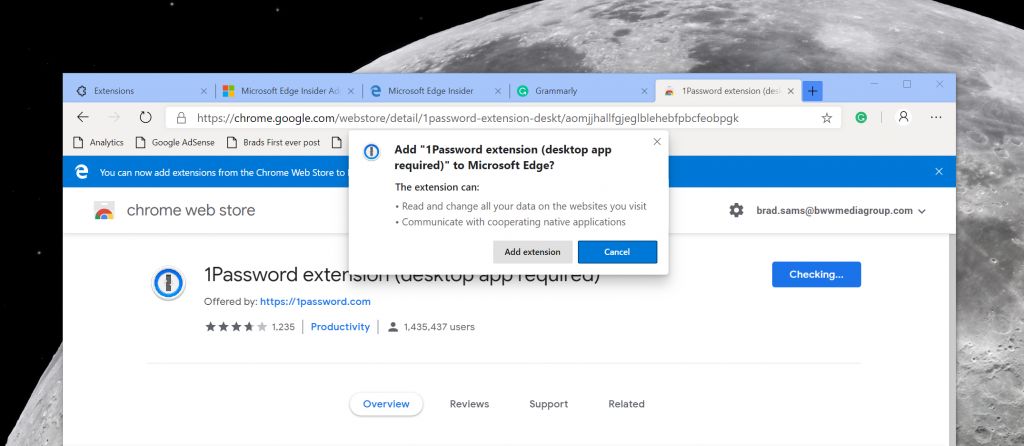This screenshot has height=446, width=1024.
Task: Open the Productivity category link
Action: (340, 327)
